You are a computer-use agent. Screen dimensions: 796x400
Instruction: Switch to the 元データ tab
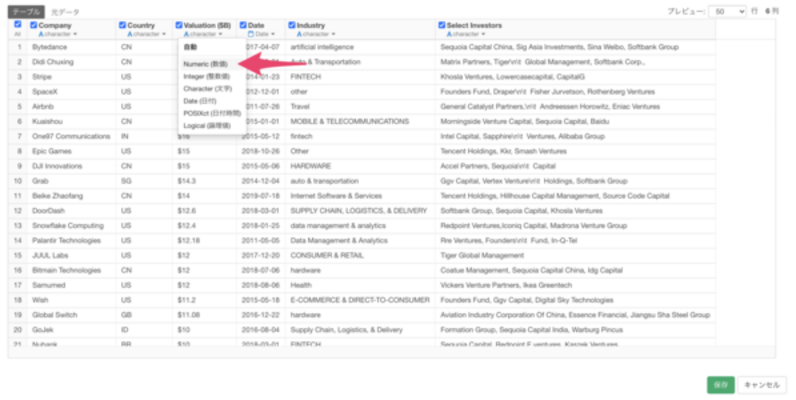tap(65, 11)
